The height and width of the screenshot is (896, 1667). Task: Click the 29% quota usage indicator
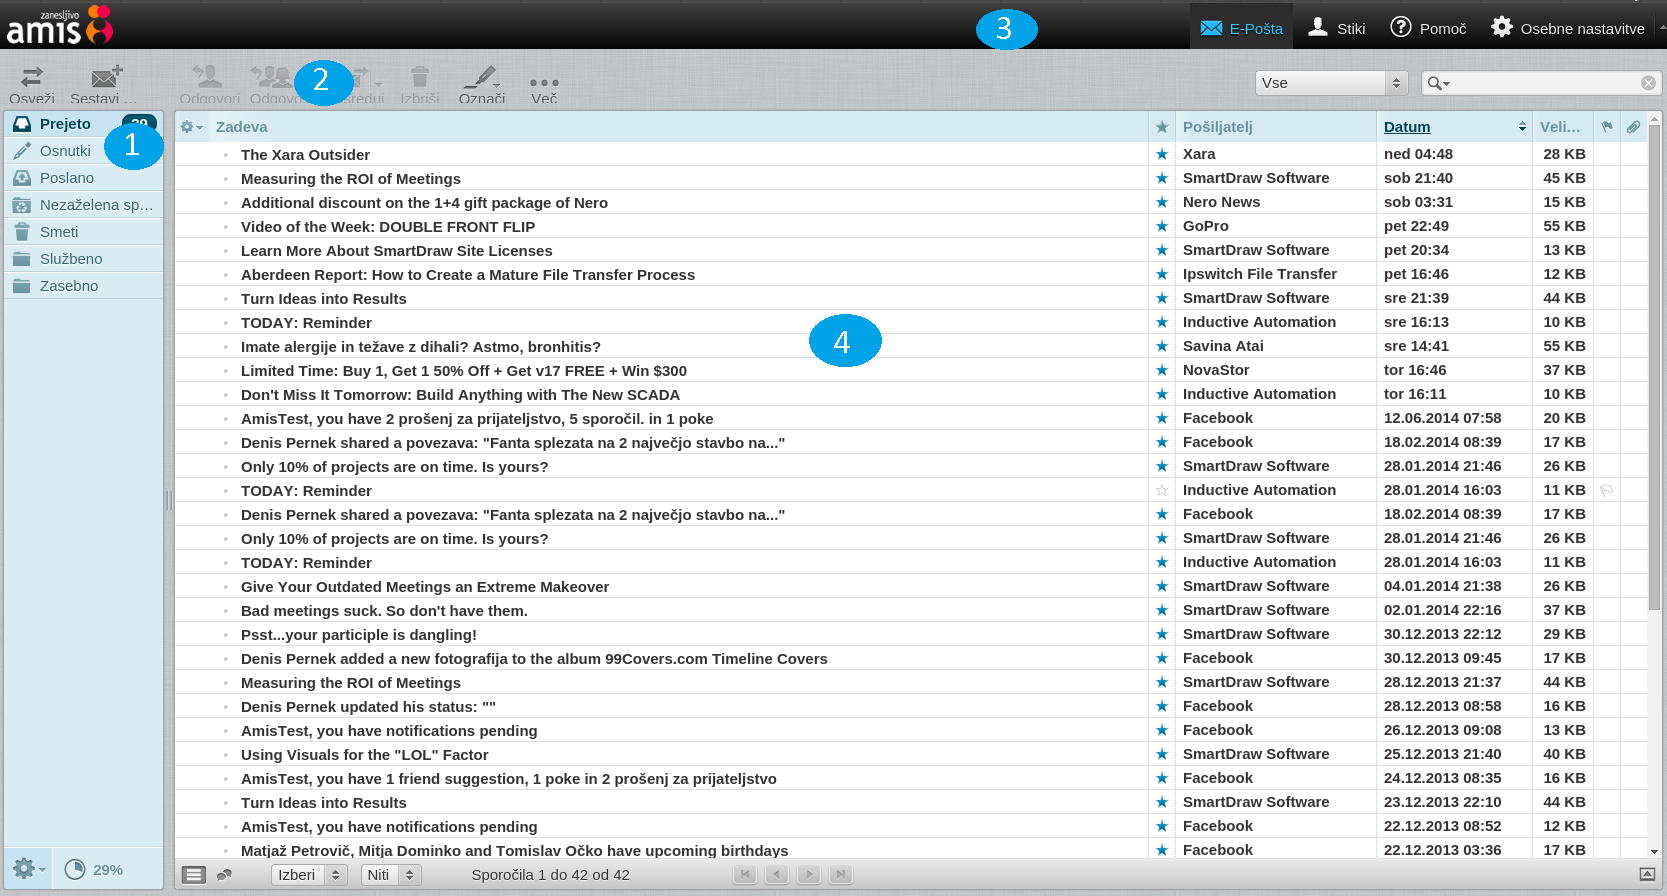coord(95,870)
